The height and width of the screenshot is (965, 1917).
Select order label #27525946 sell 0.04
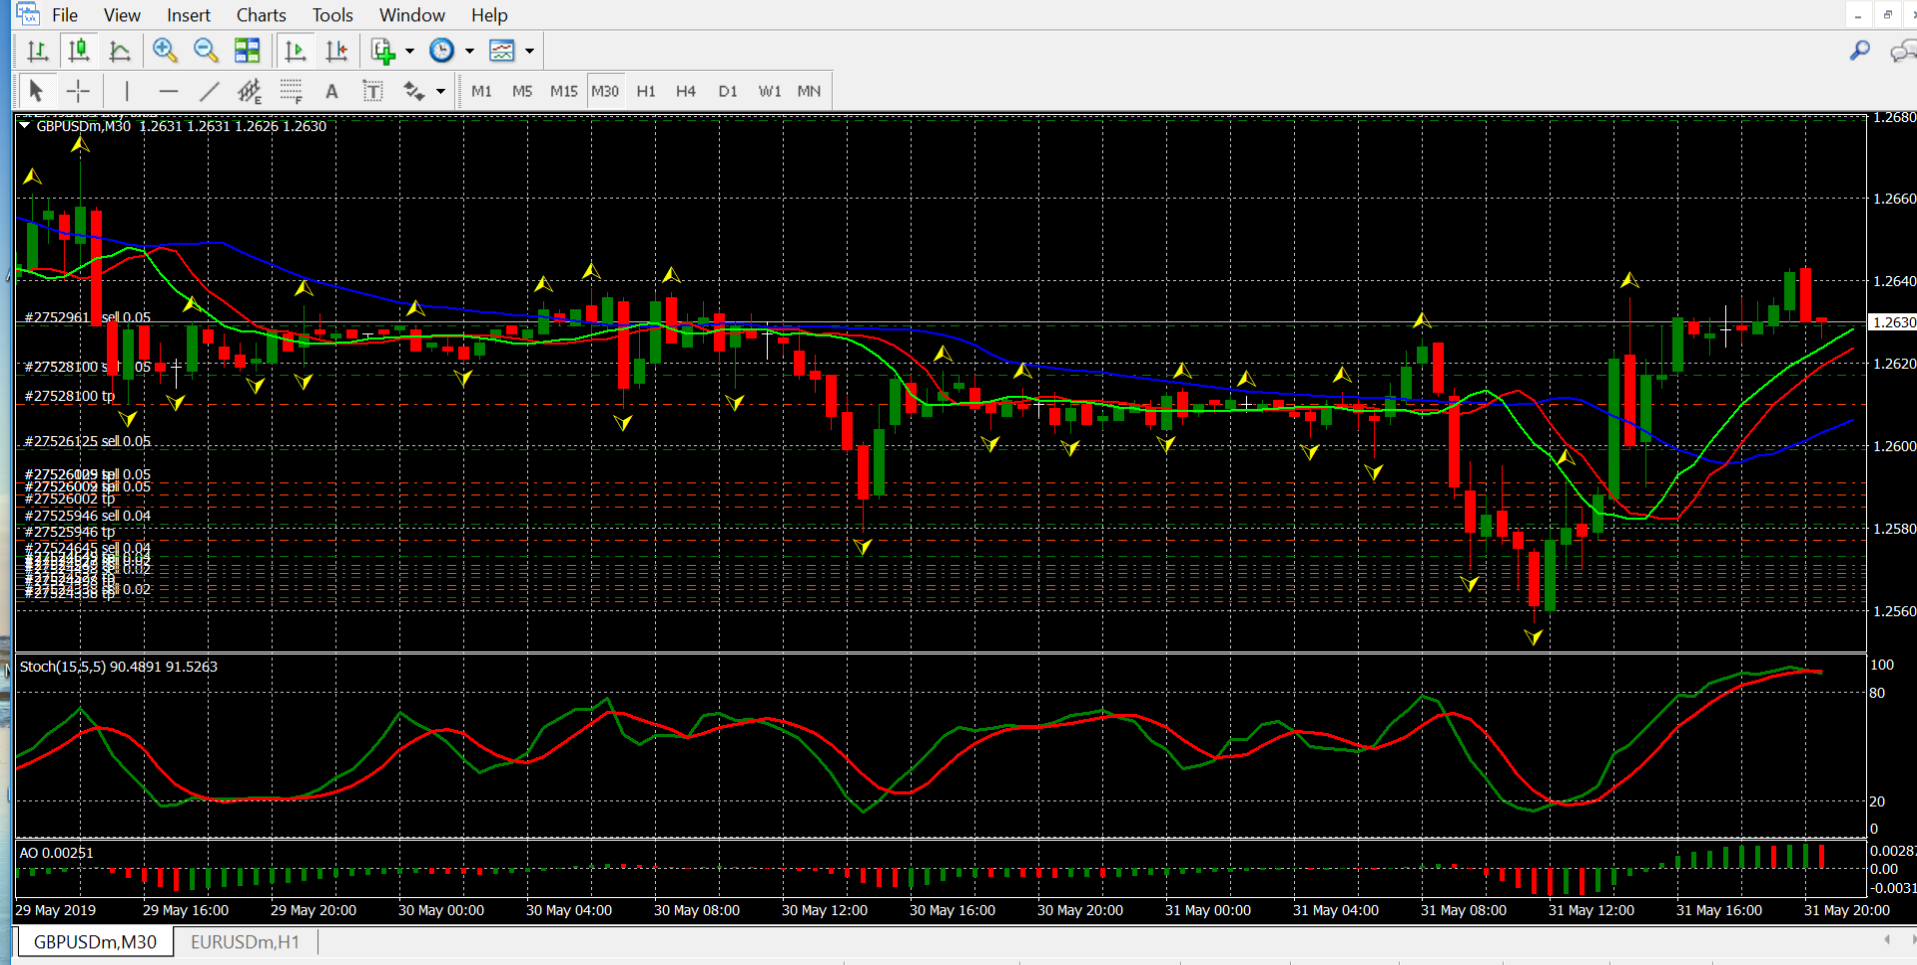point(87,516)
